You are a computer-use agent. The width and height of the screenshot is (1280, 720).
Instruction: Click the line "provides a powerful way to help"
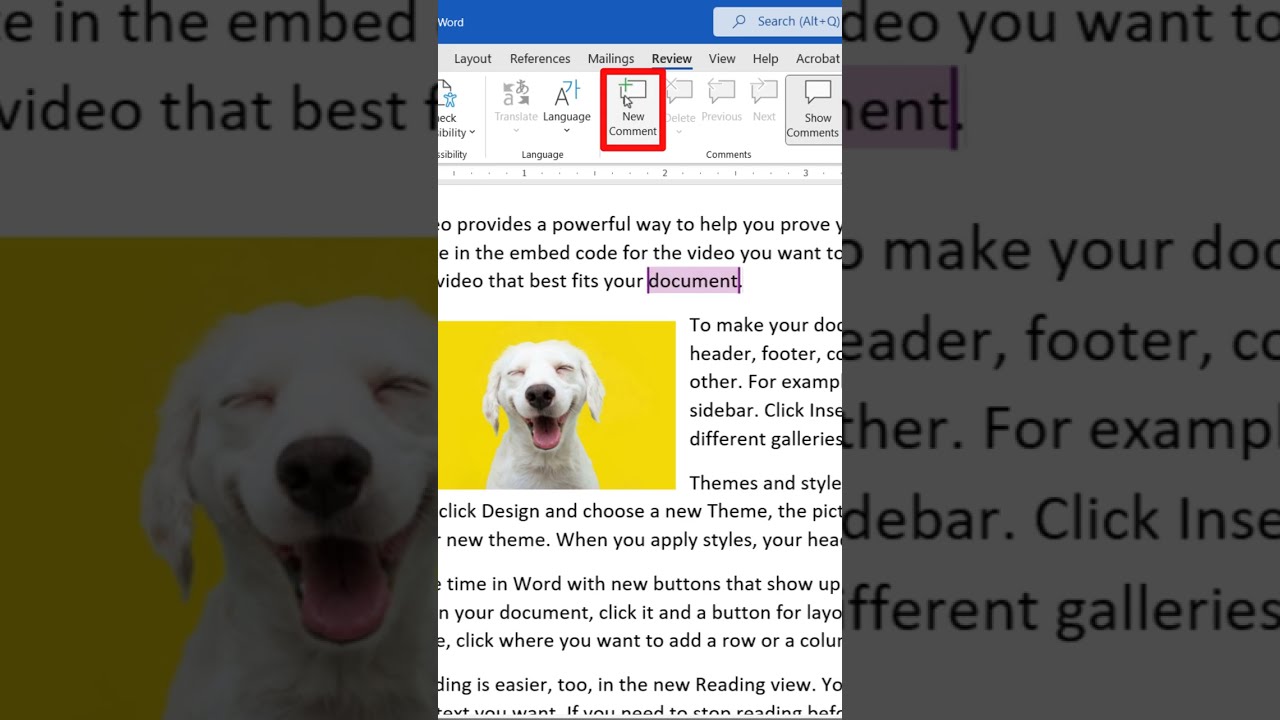pos(640,225)
